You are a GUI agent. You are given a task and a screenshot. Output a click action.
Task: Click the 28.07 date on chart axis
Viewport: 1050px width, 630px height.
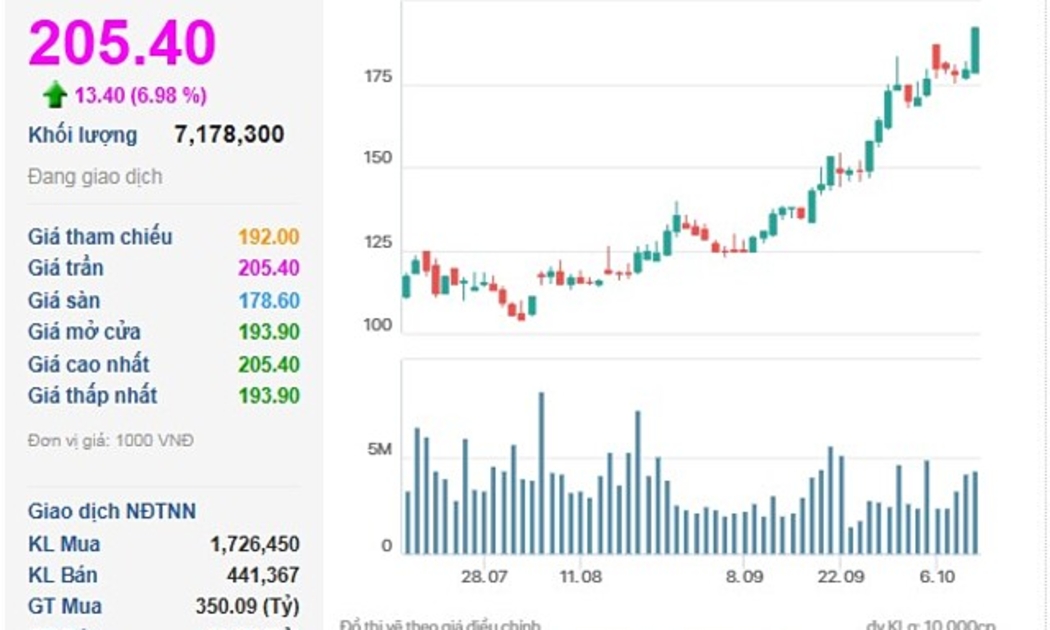point(484,577)
